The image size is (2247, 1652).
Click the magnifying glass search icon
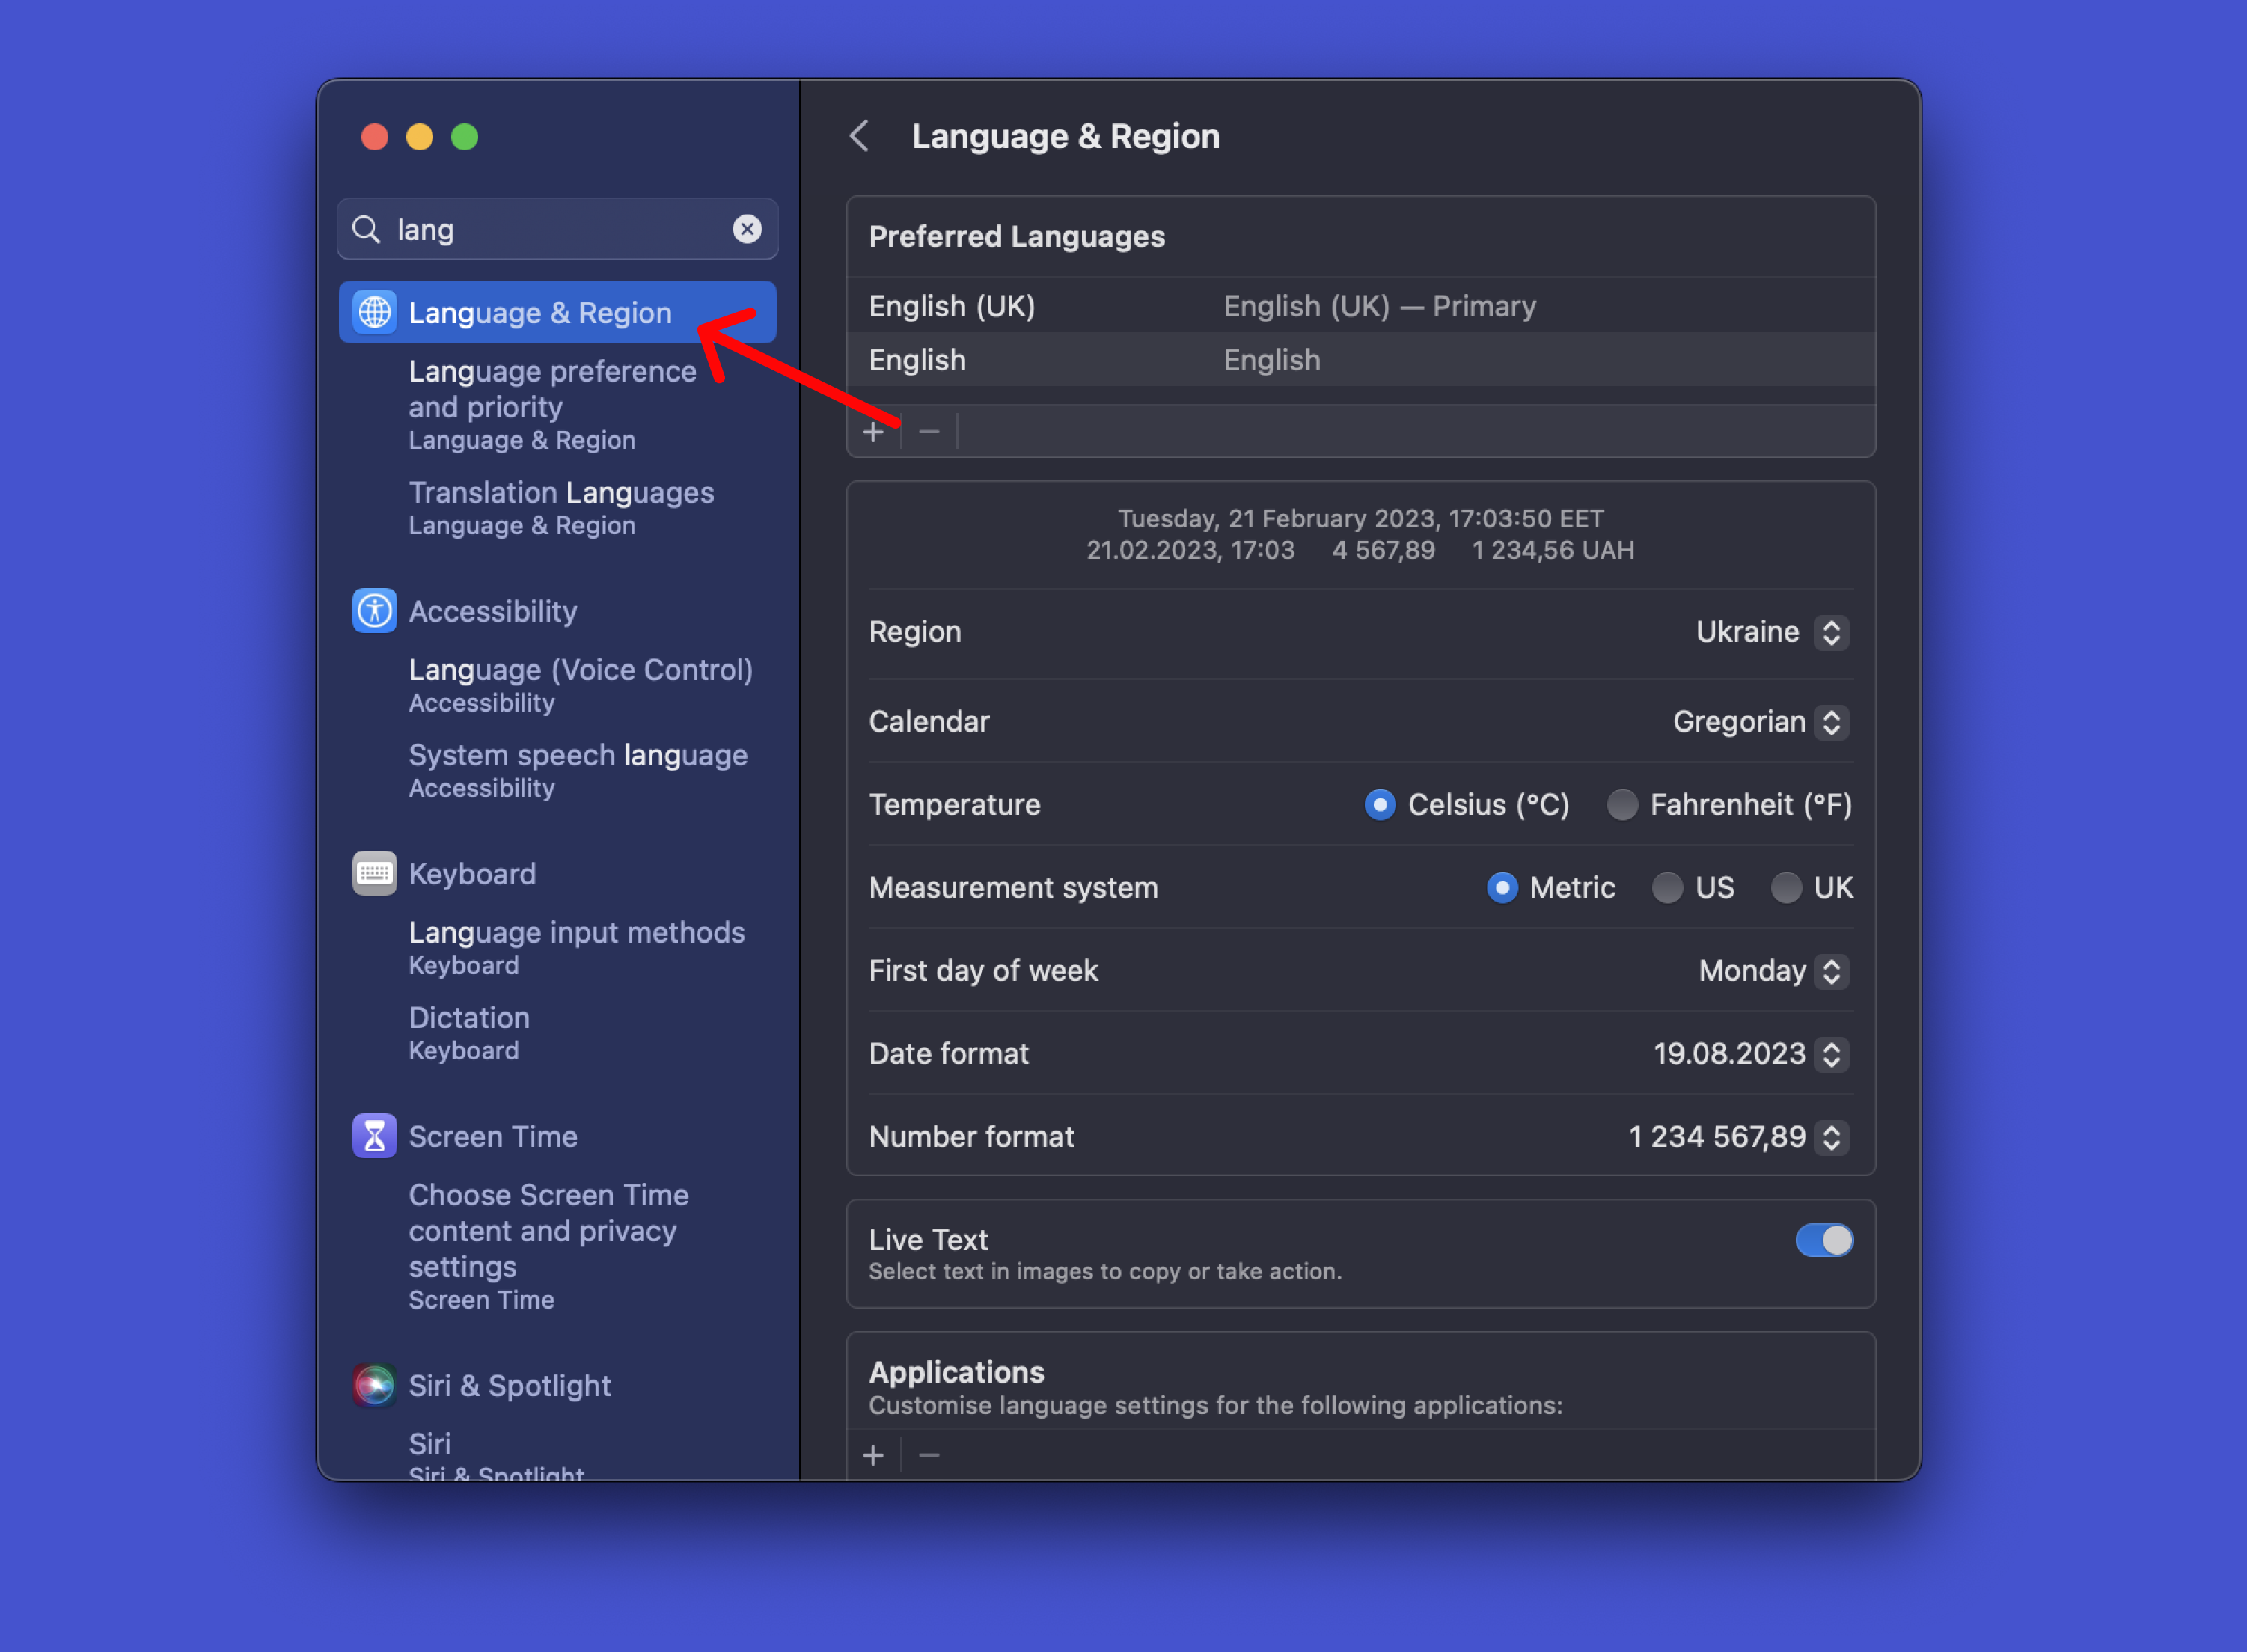pos(367,229)
